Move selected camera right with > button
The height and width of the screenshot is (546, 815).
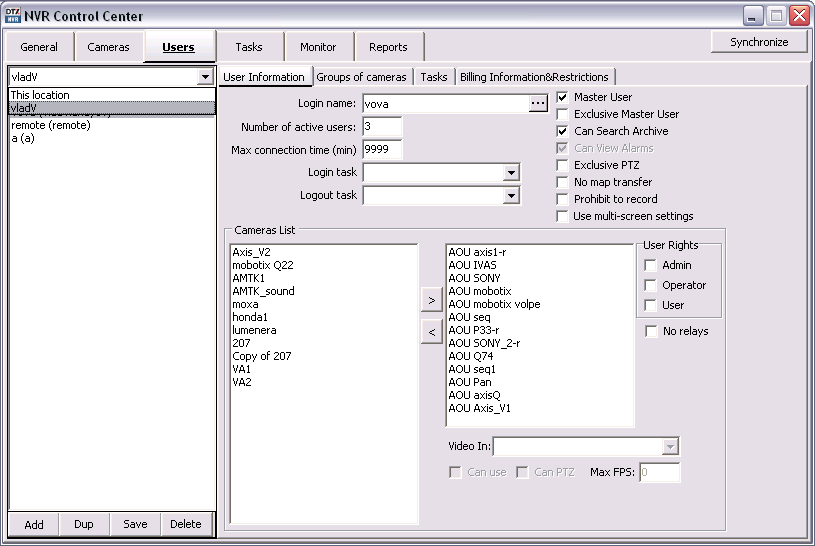[x=431, y=301]
